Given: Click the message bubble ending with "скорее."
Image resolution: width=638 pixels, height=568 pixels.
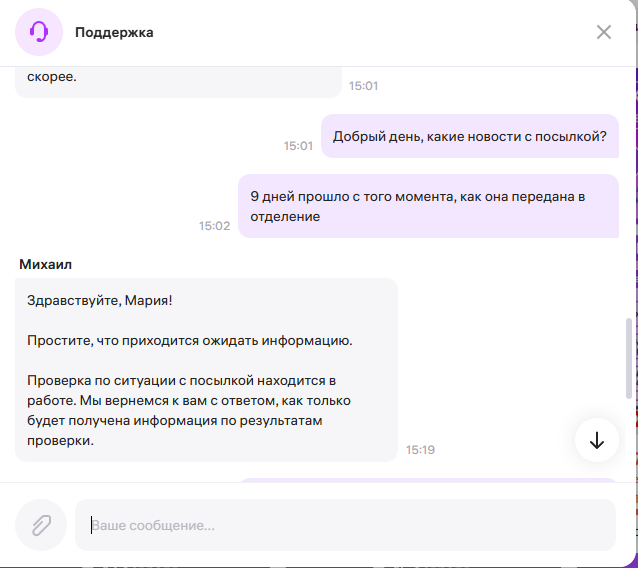Looking at the screenshot, I should click(178, 78).
